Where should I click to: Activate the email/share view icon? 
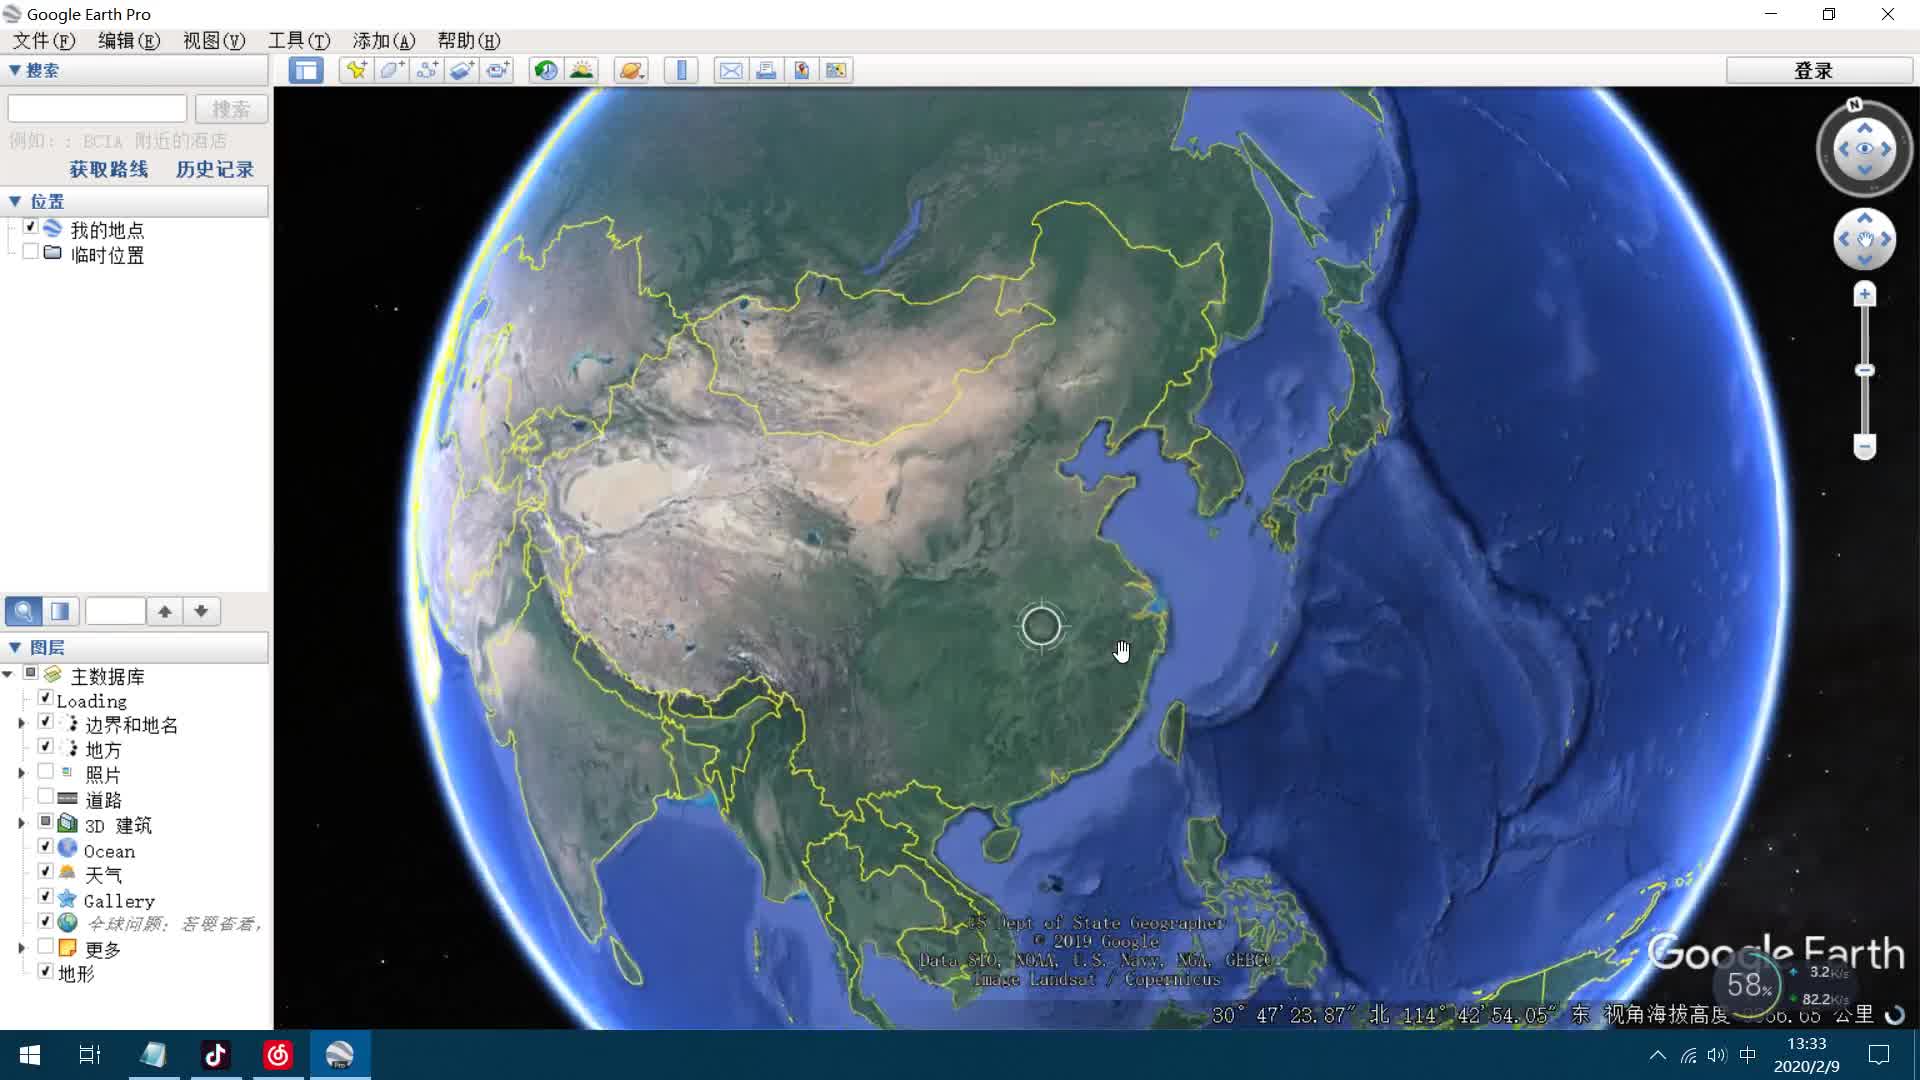731,70
